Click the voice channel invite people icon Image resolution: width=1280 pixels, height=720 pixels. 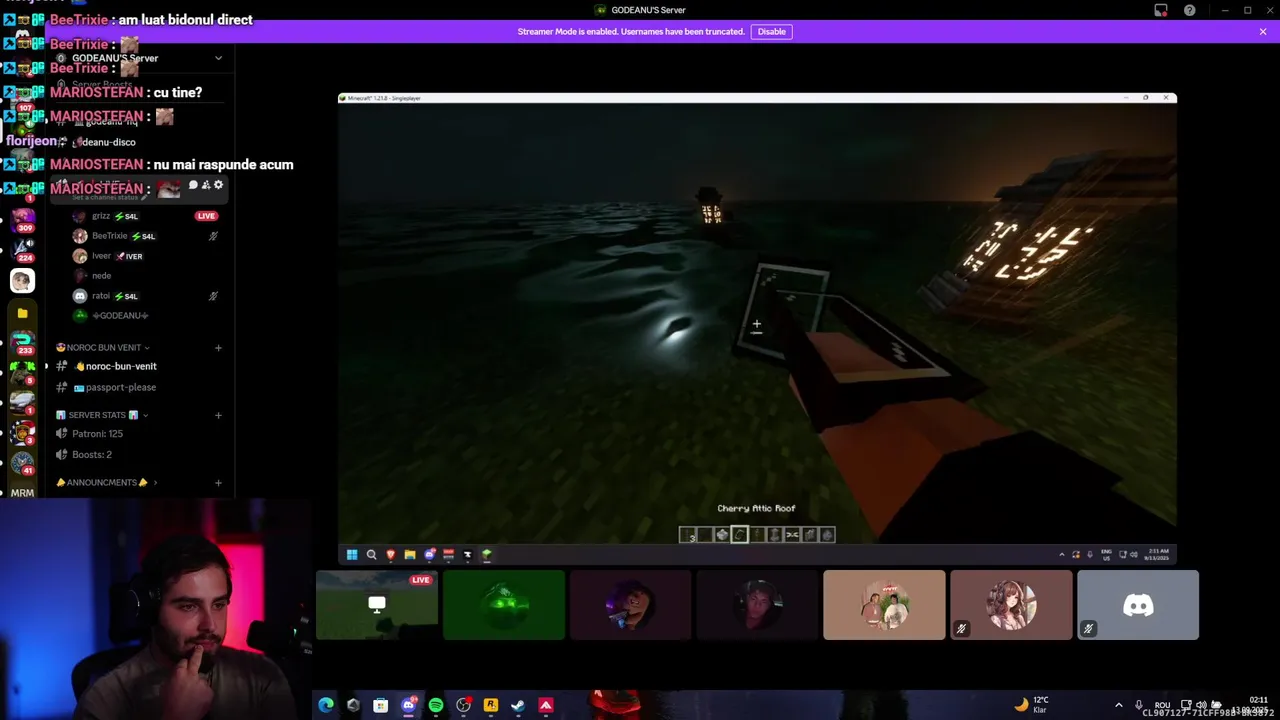pyautogui.click(x=206, y=185)
